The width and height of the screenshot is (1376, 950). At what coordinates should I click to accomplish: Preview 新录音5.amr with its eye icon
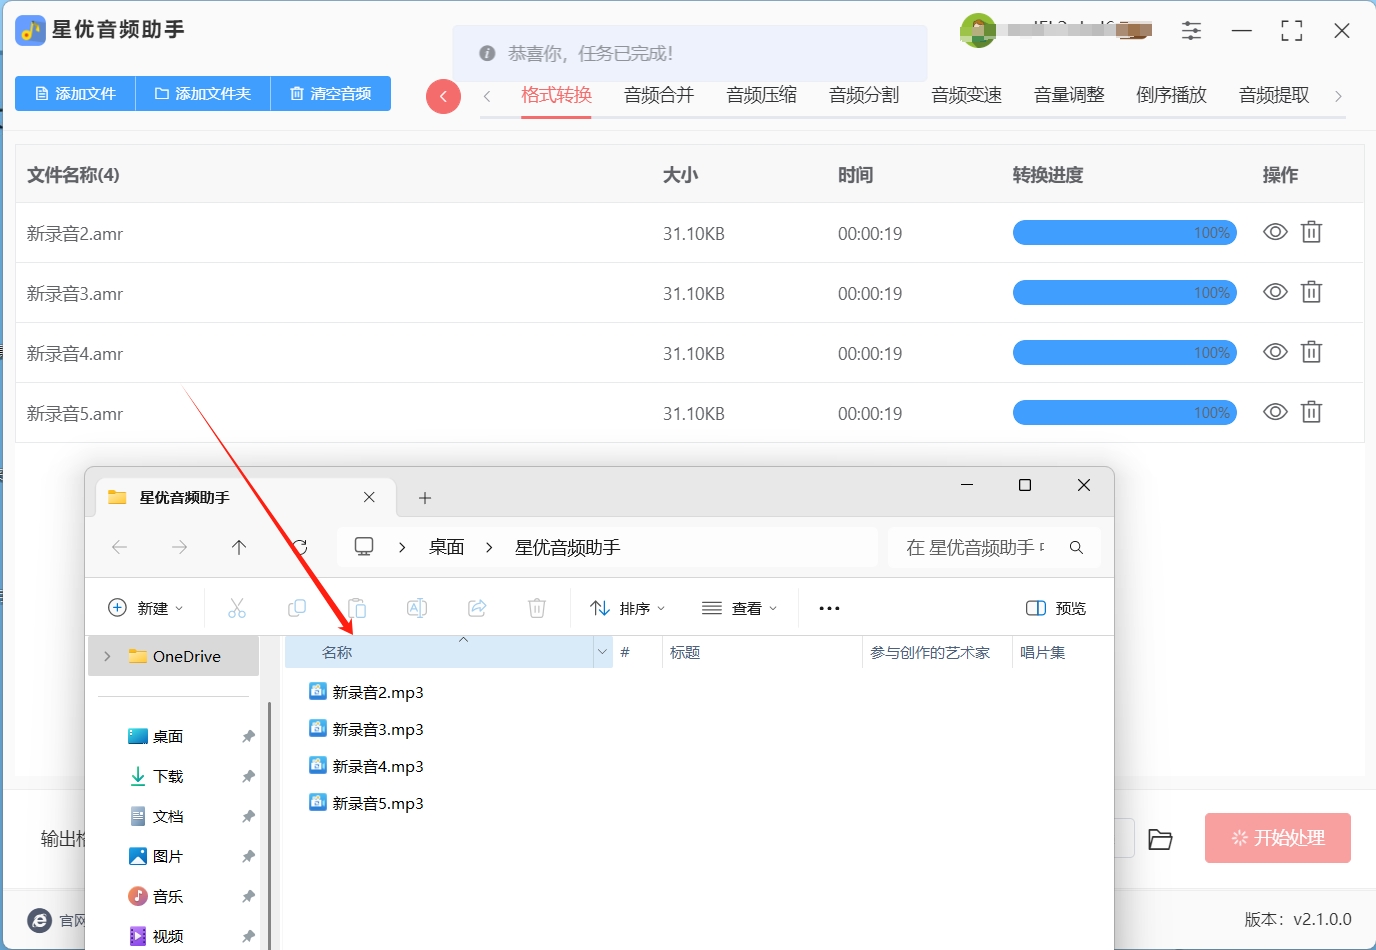1275,412
